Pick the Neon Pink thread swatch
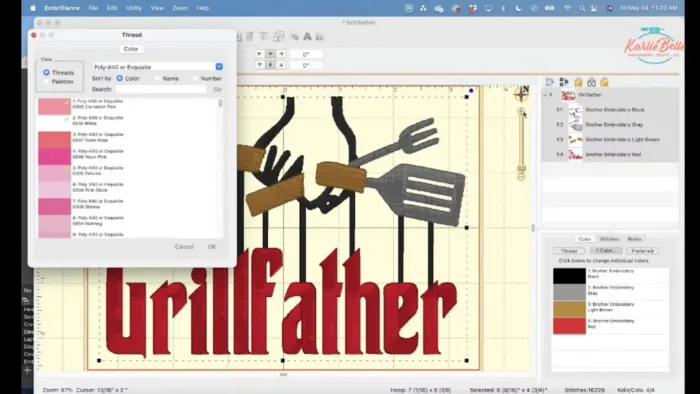Viewport: 700px width, 394px height. point(54,157)
